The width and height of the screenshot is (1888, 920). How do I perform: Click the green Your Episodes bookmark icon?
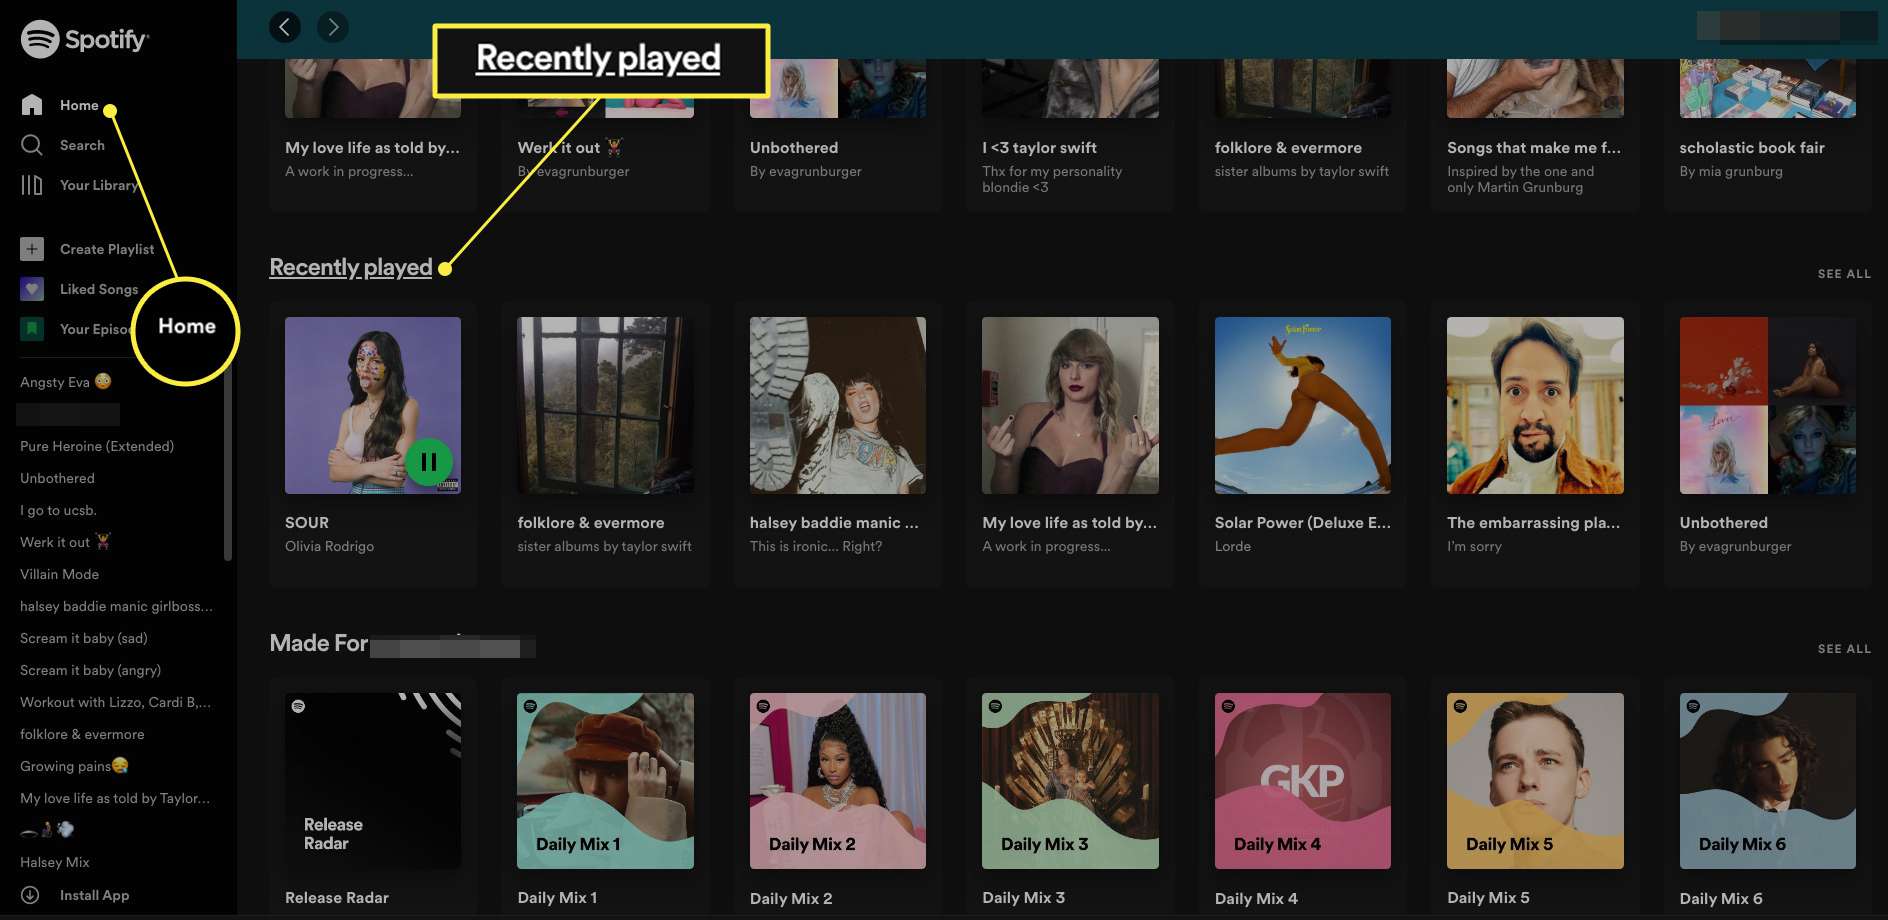[x=32, y=329]
